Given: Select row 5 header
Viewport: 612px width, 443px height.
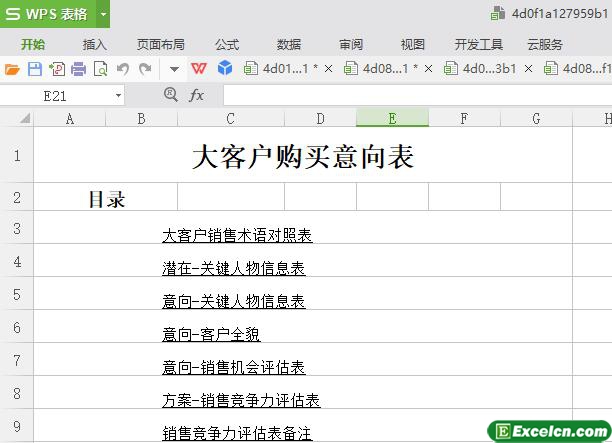Looking at the screenshot, I should coord(17,294).
